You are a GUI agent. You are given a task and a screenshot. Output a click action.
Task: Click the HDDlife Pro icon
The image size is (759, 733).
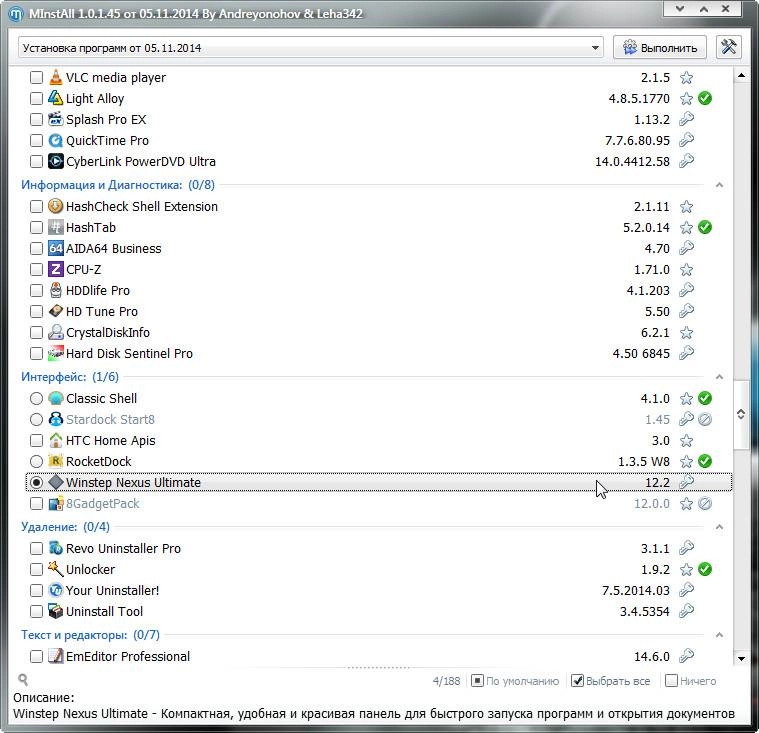[56, 290]
